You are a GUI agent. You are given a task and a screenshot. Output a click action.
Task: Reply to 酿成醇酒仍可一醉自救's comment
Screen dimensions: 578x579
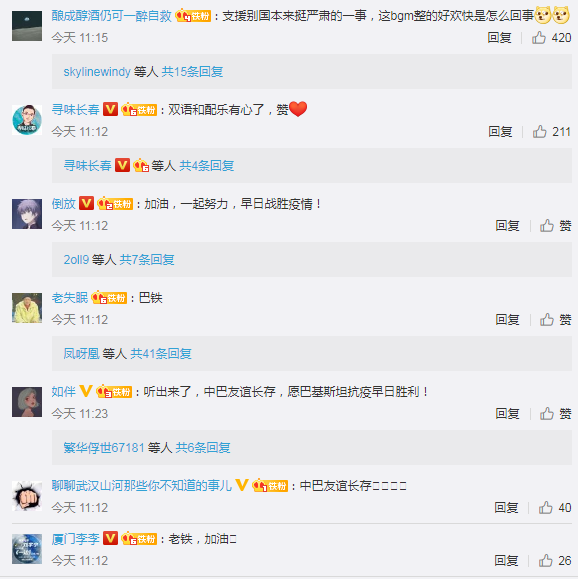pos(499,37)
